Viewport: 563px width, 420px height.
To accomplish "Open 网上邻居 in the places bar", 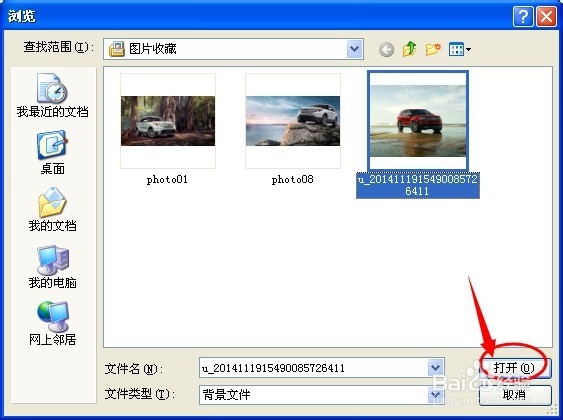I will click(x=52, y=324).
